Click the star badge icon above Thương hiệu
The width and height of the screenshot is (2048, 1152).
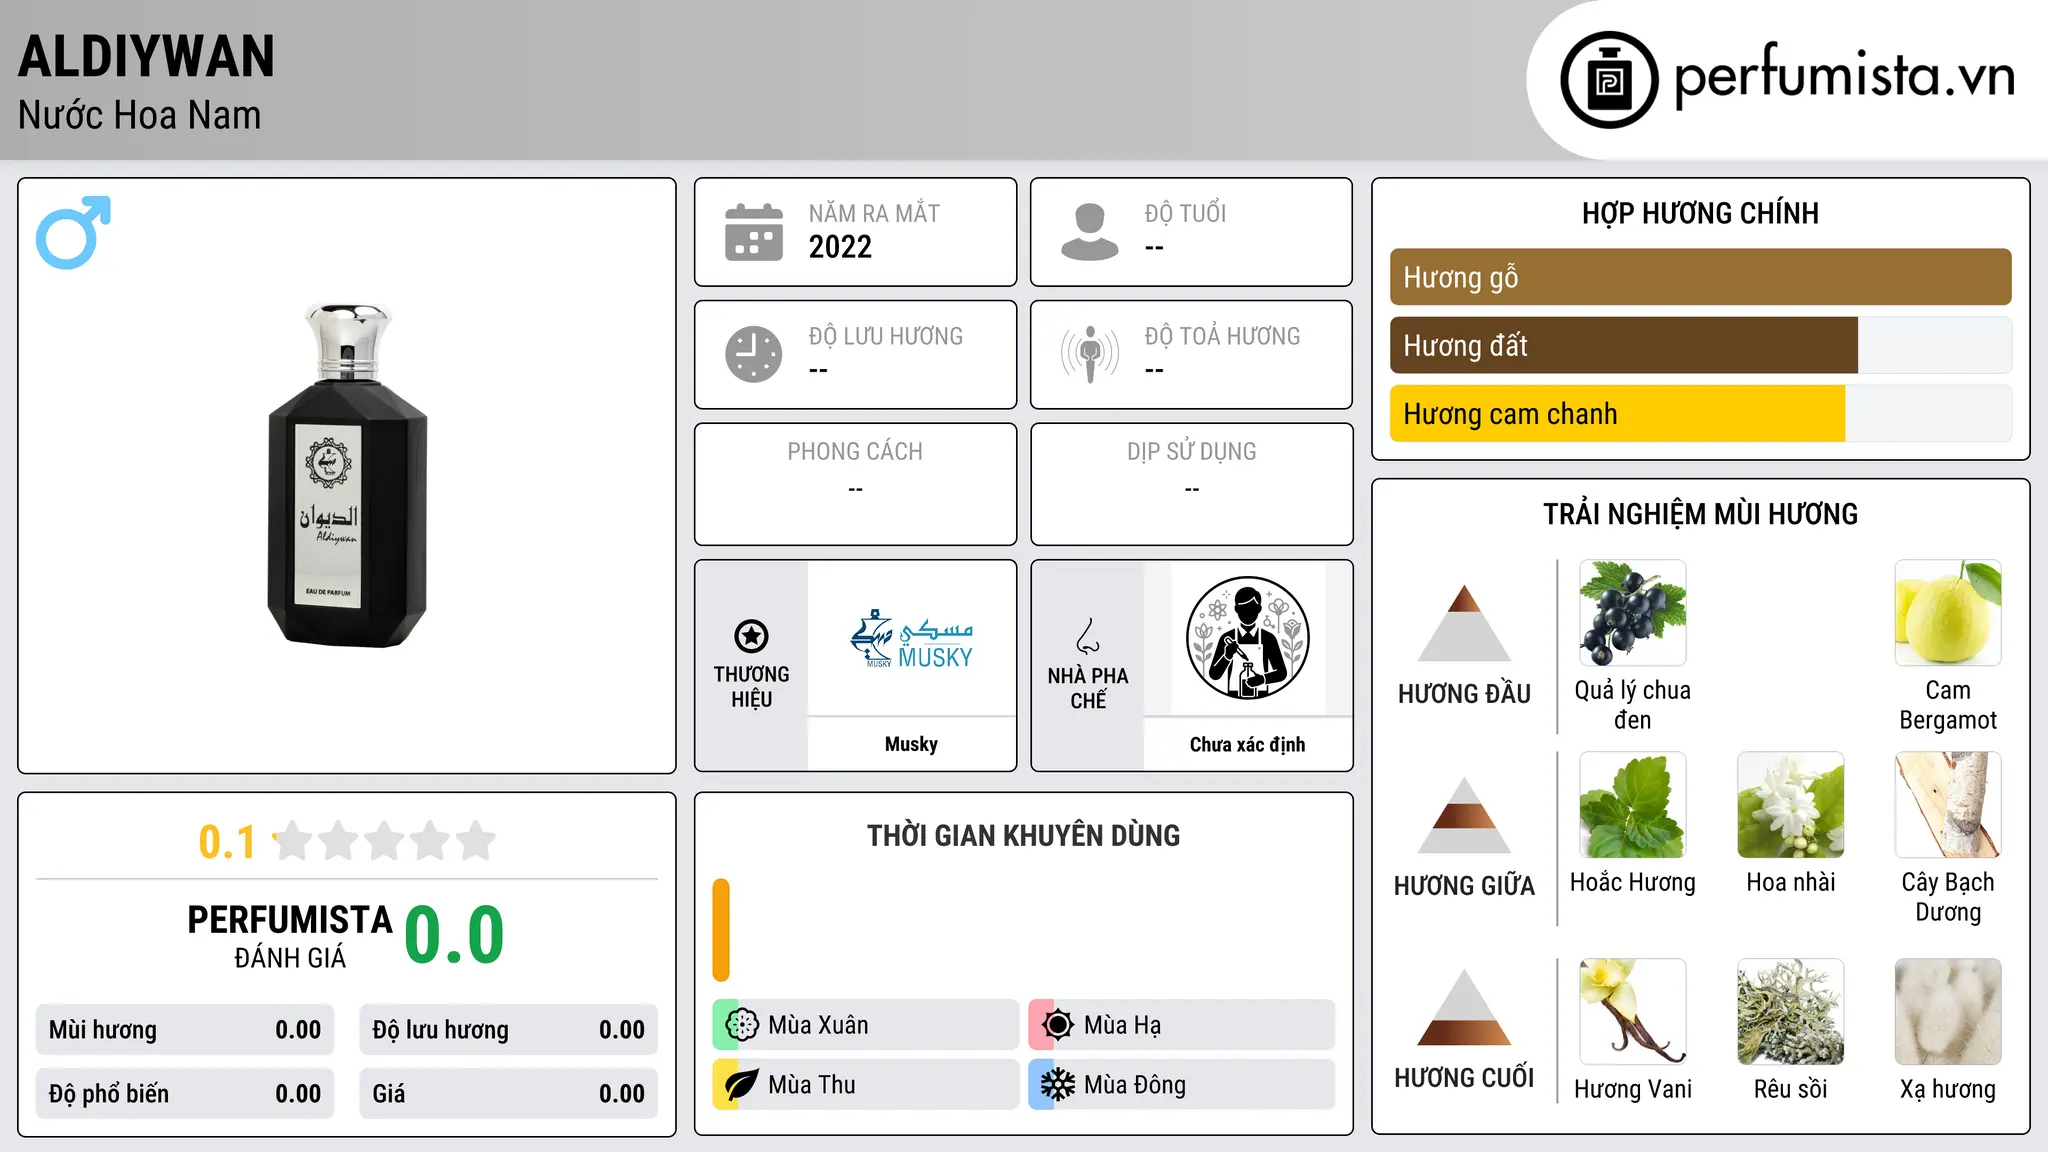coord(751,636)
